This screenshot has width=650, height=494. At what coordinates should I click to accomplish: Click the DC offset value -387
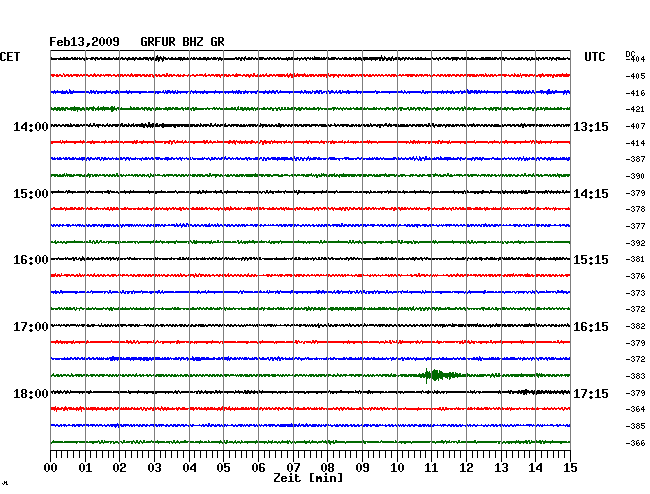click(x=635, y=159)
